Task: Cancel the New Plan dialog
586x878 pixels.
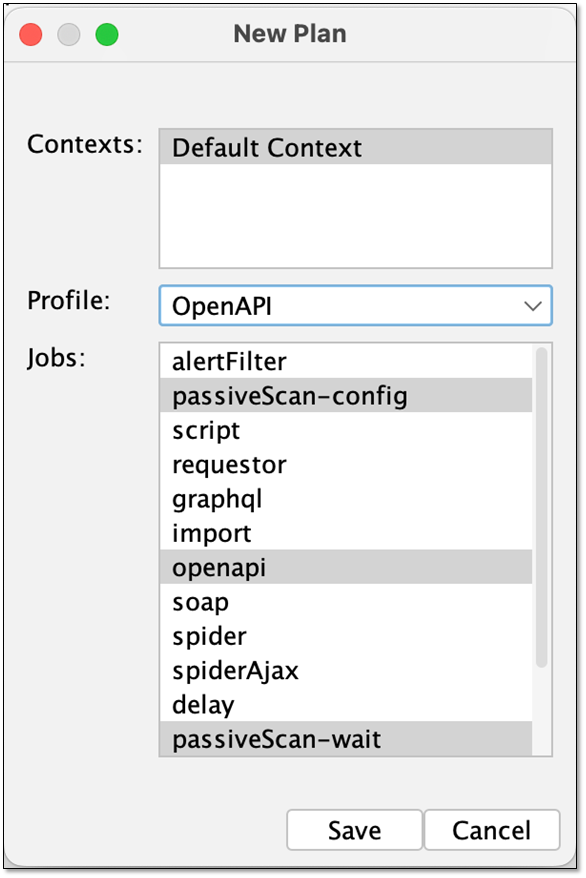Action: click(x=491, y=830)
